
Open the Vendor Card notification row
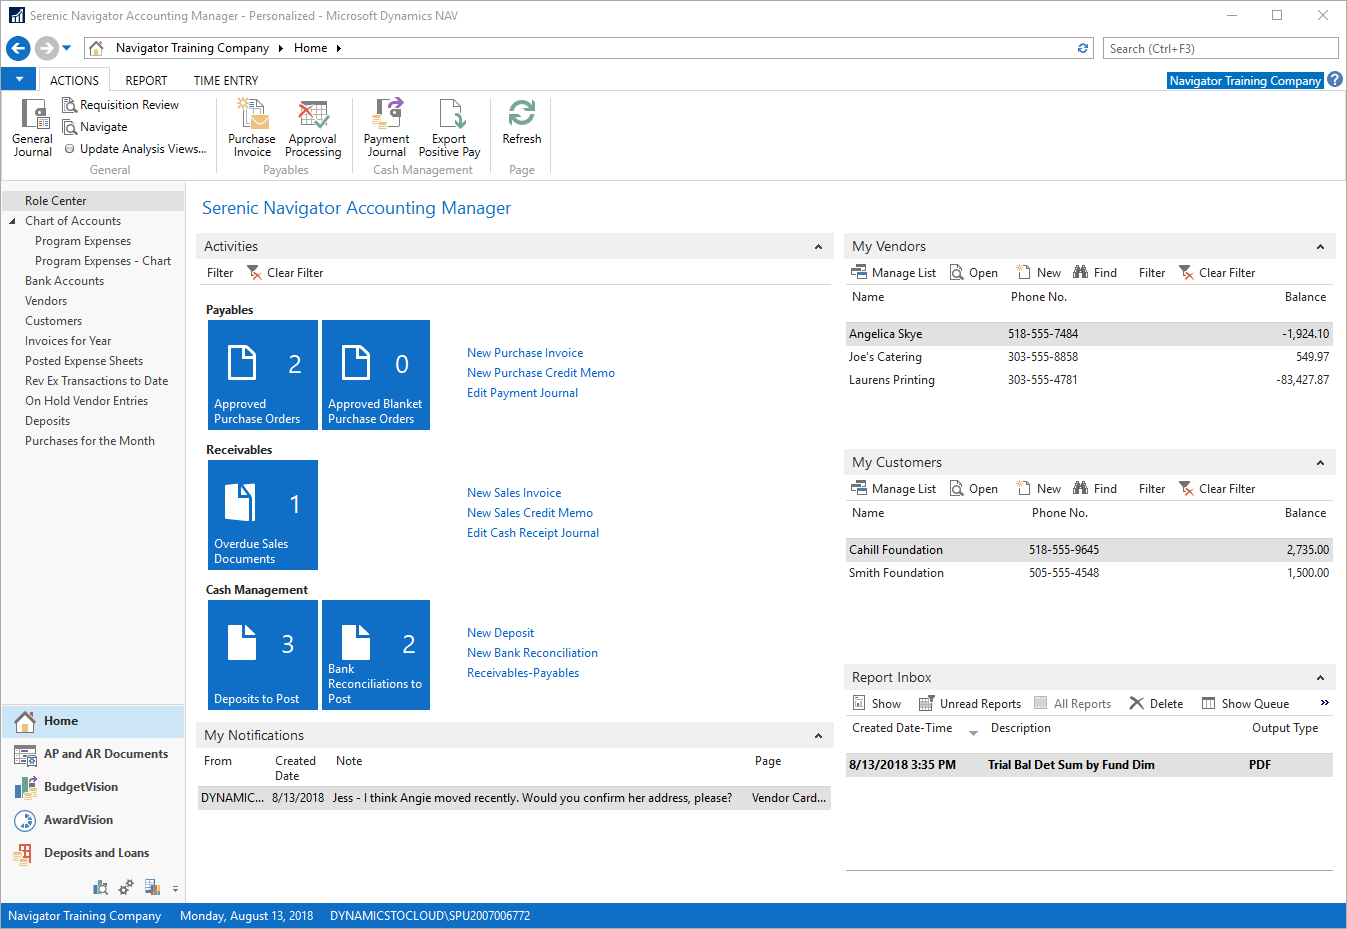[514, 798]
